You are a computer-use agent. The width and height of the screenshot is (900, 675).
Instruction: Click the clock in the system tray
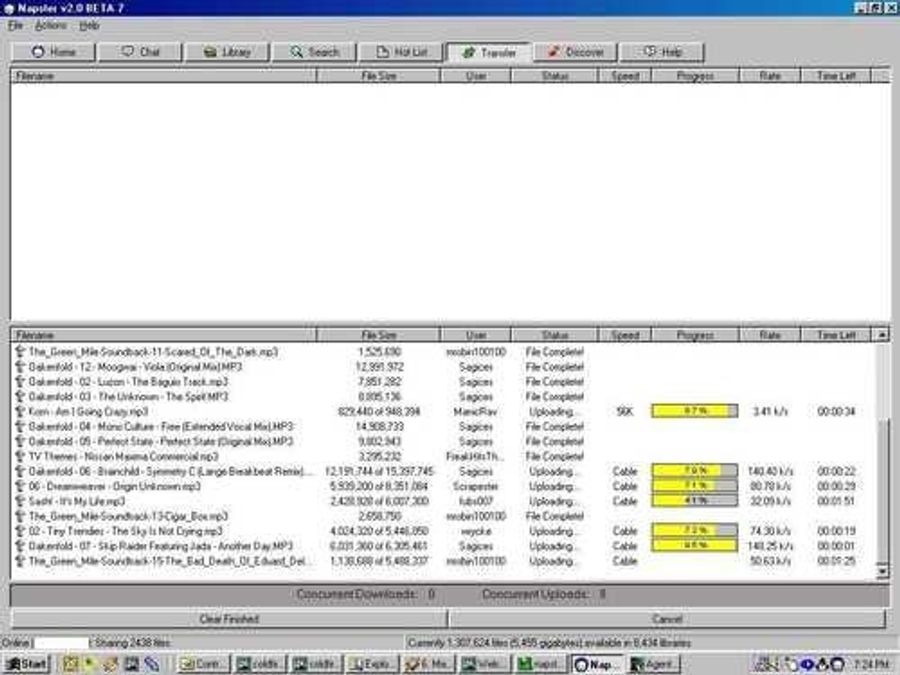click(x=870, y=664)
